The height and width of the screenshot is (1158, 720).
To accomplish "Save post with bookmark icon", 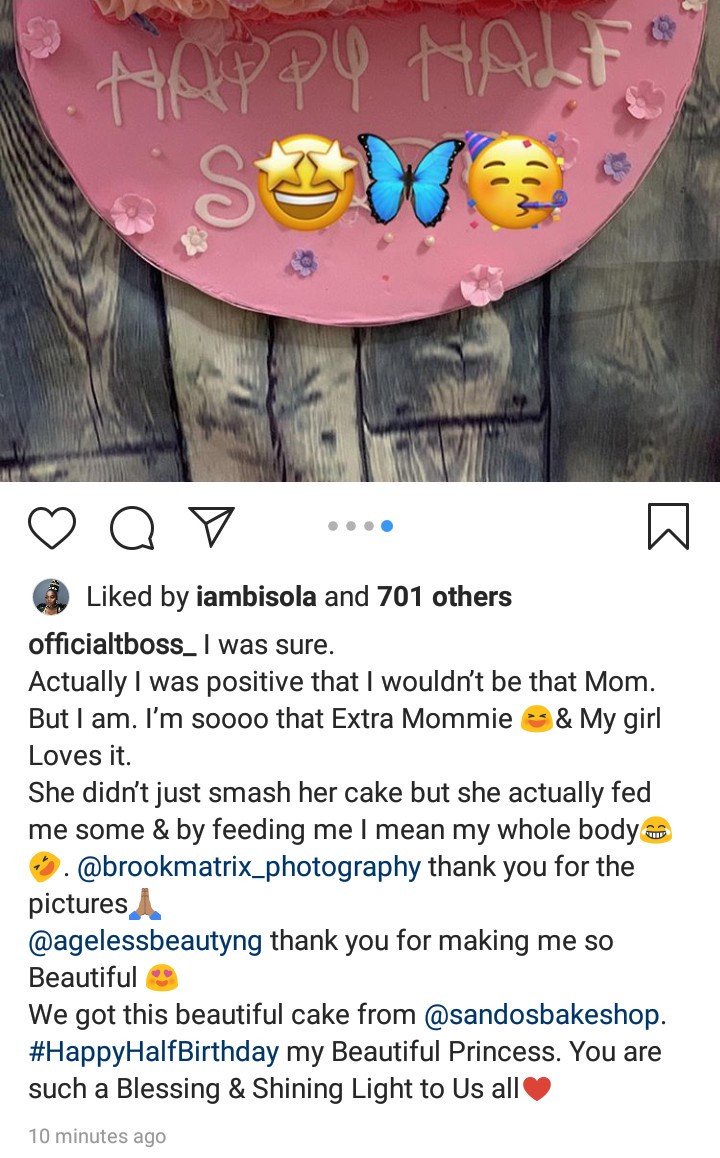I will point(668,526).
